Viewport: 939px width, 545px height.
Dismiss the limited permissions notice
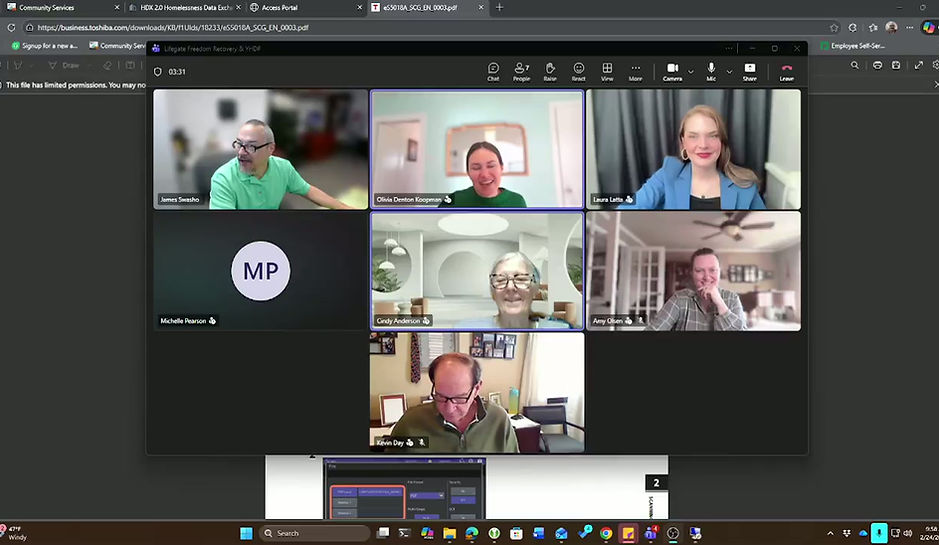pos(936,85)
